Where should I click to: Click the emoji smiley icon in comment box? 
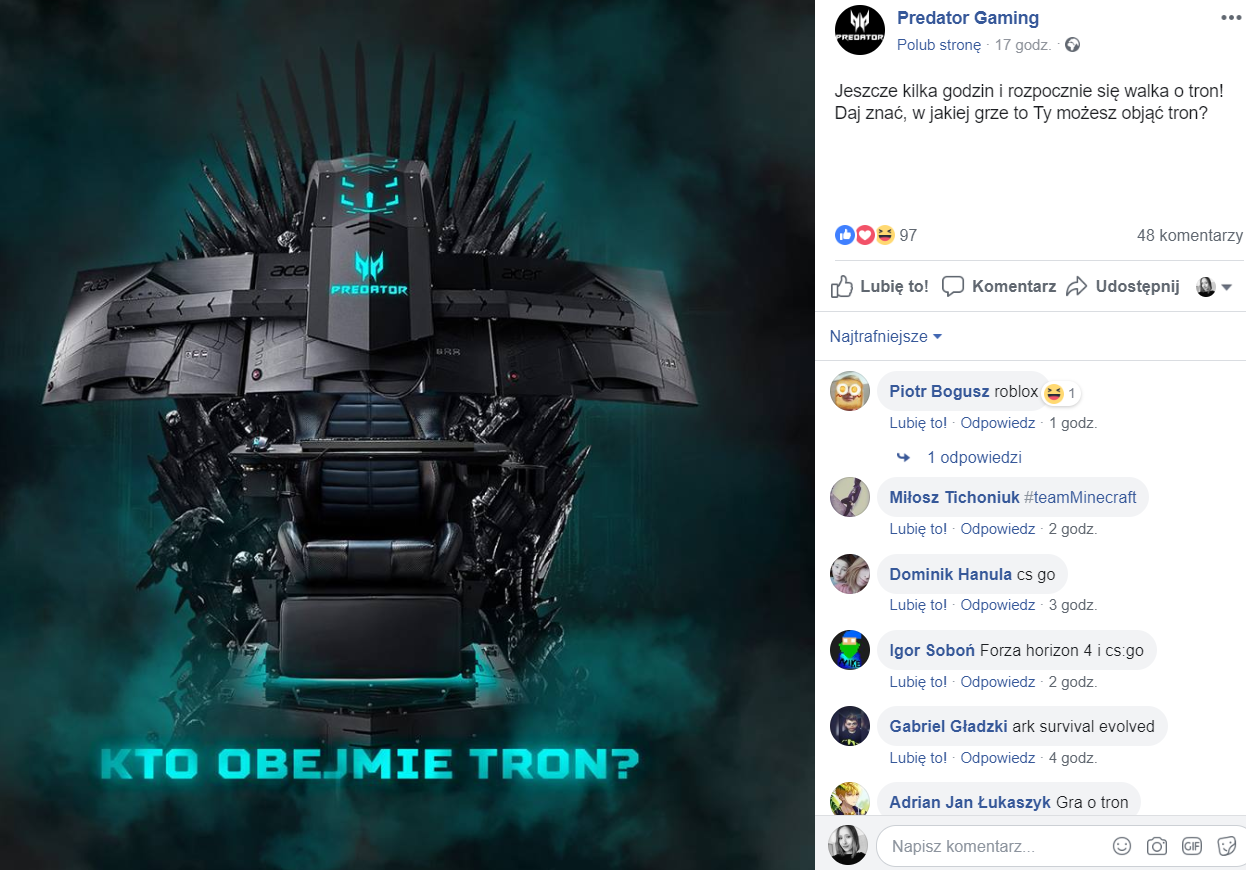point(1122,846)
